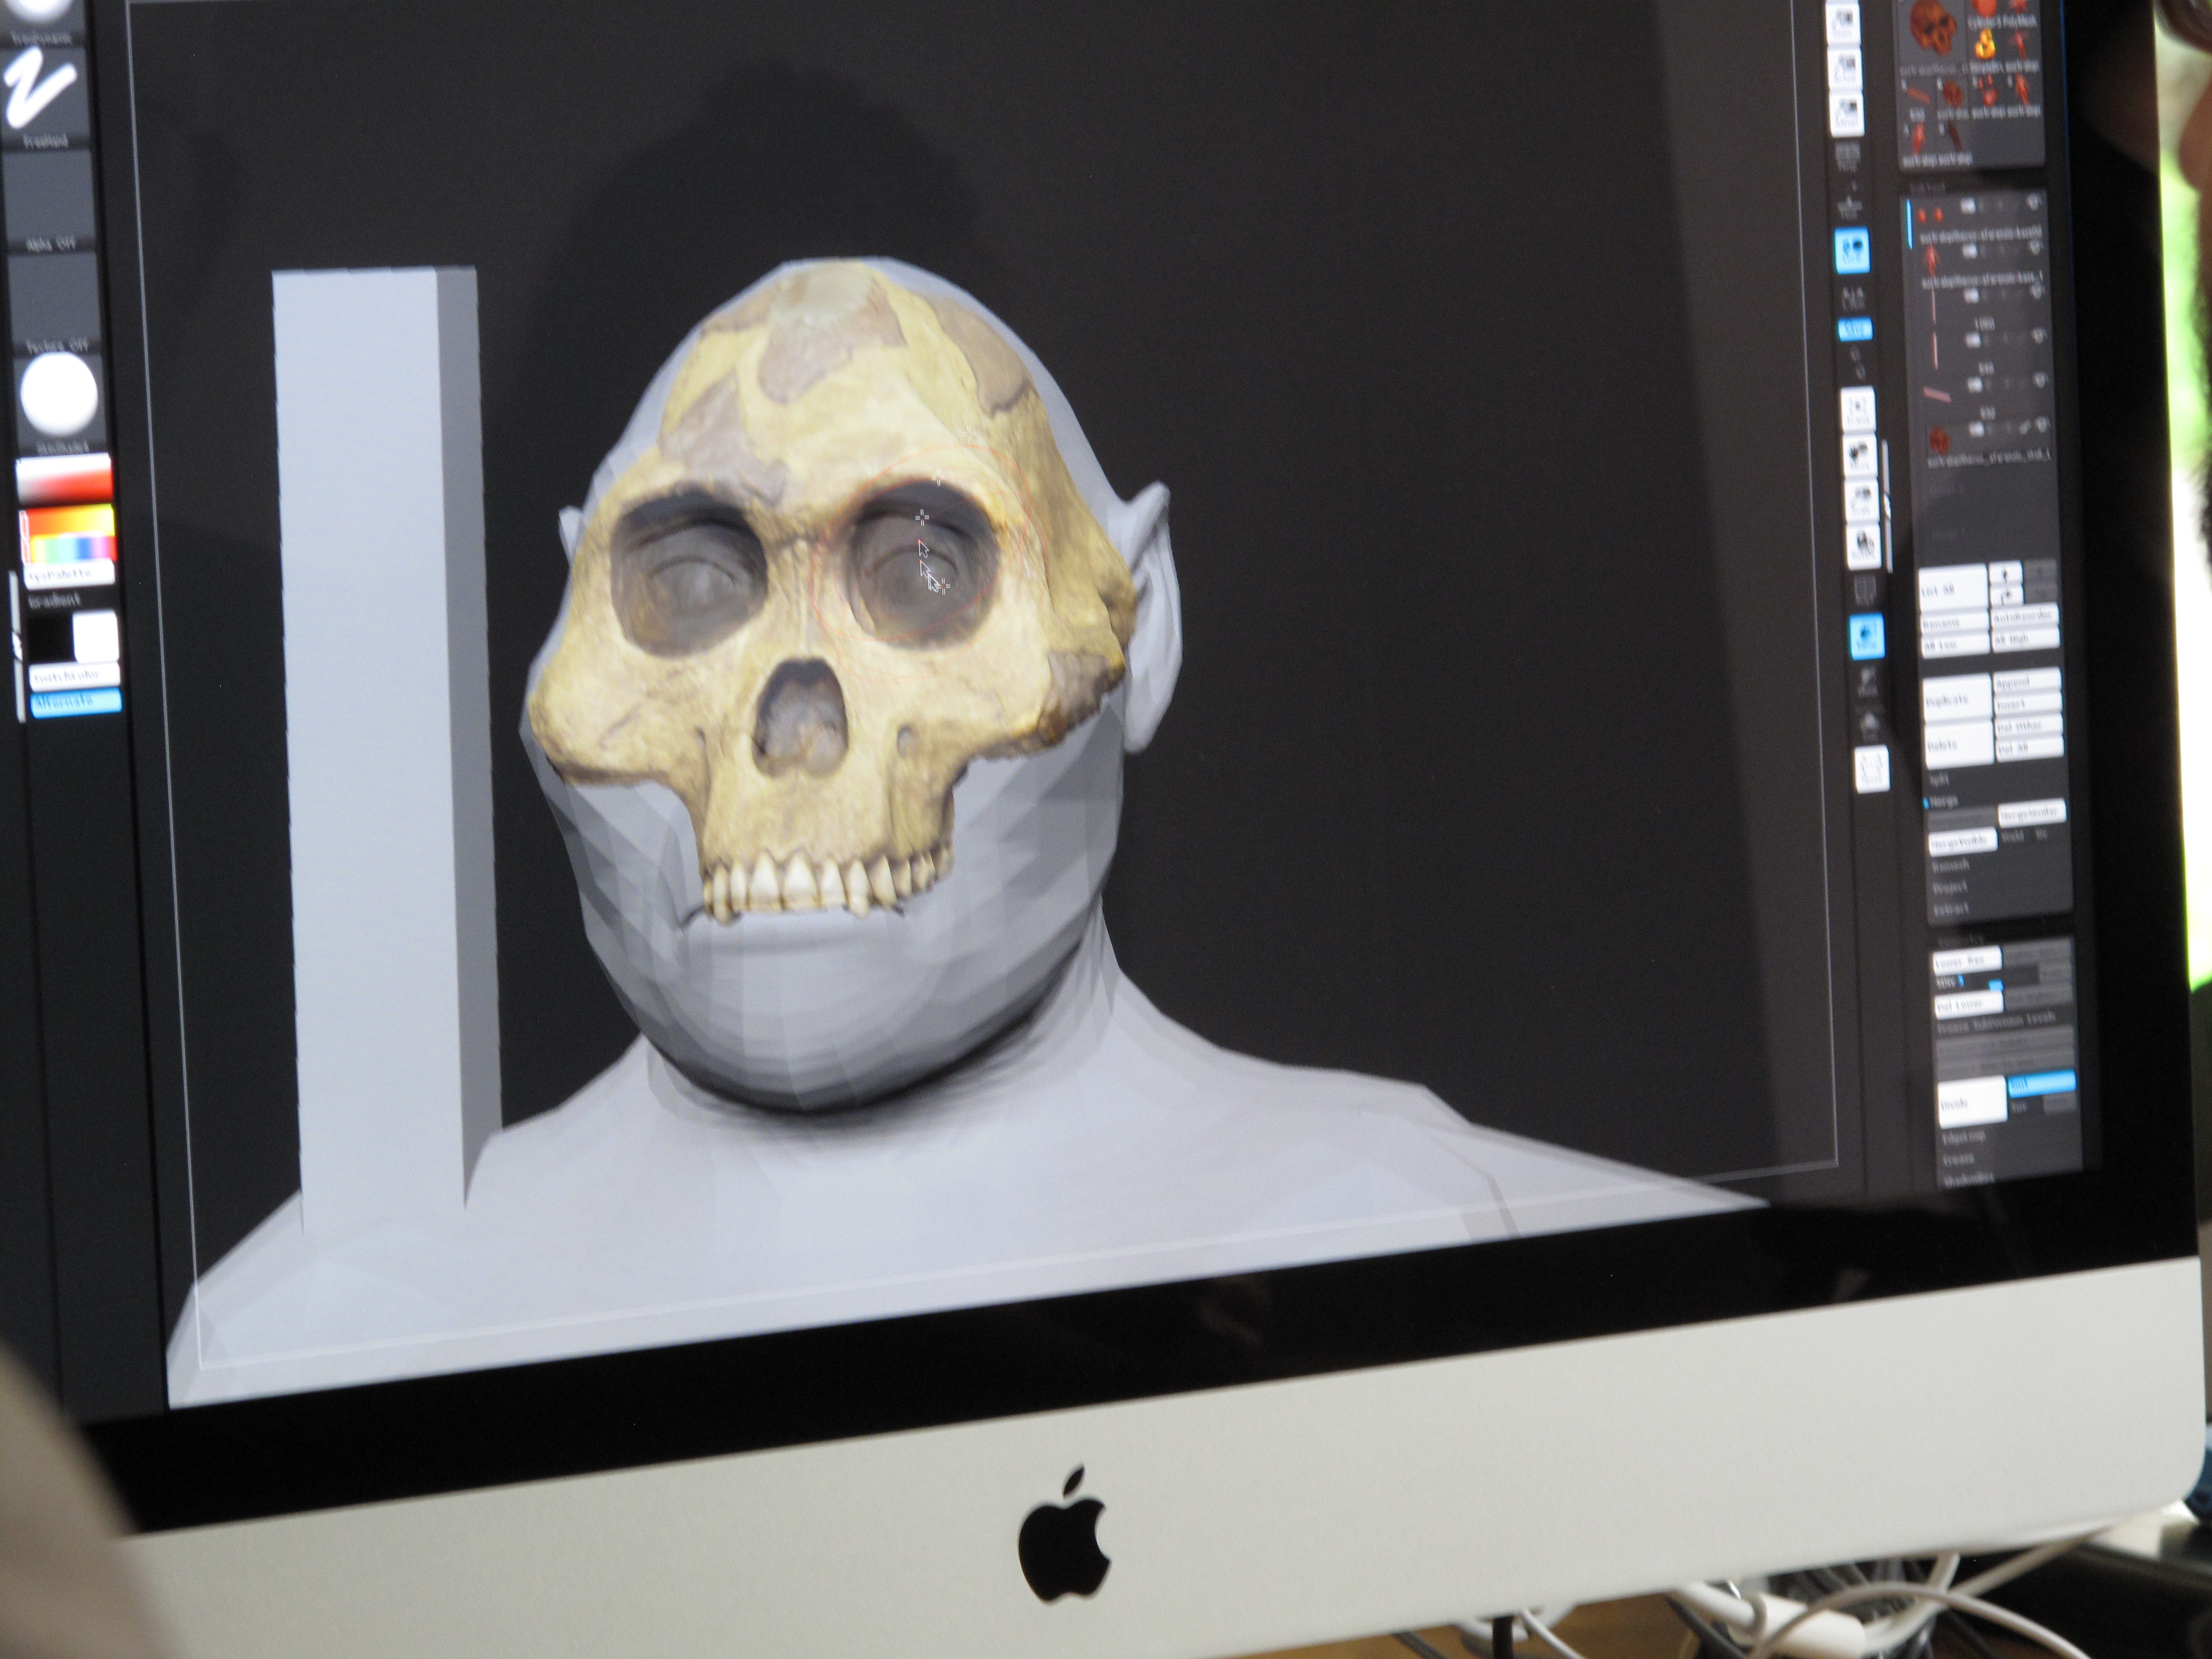The height and width of the screenshot is (1659, 2212).
Task: Select the large skull tool thumbnail
Action: pos(1932,27)
